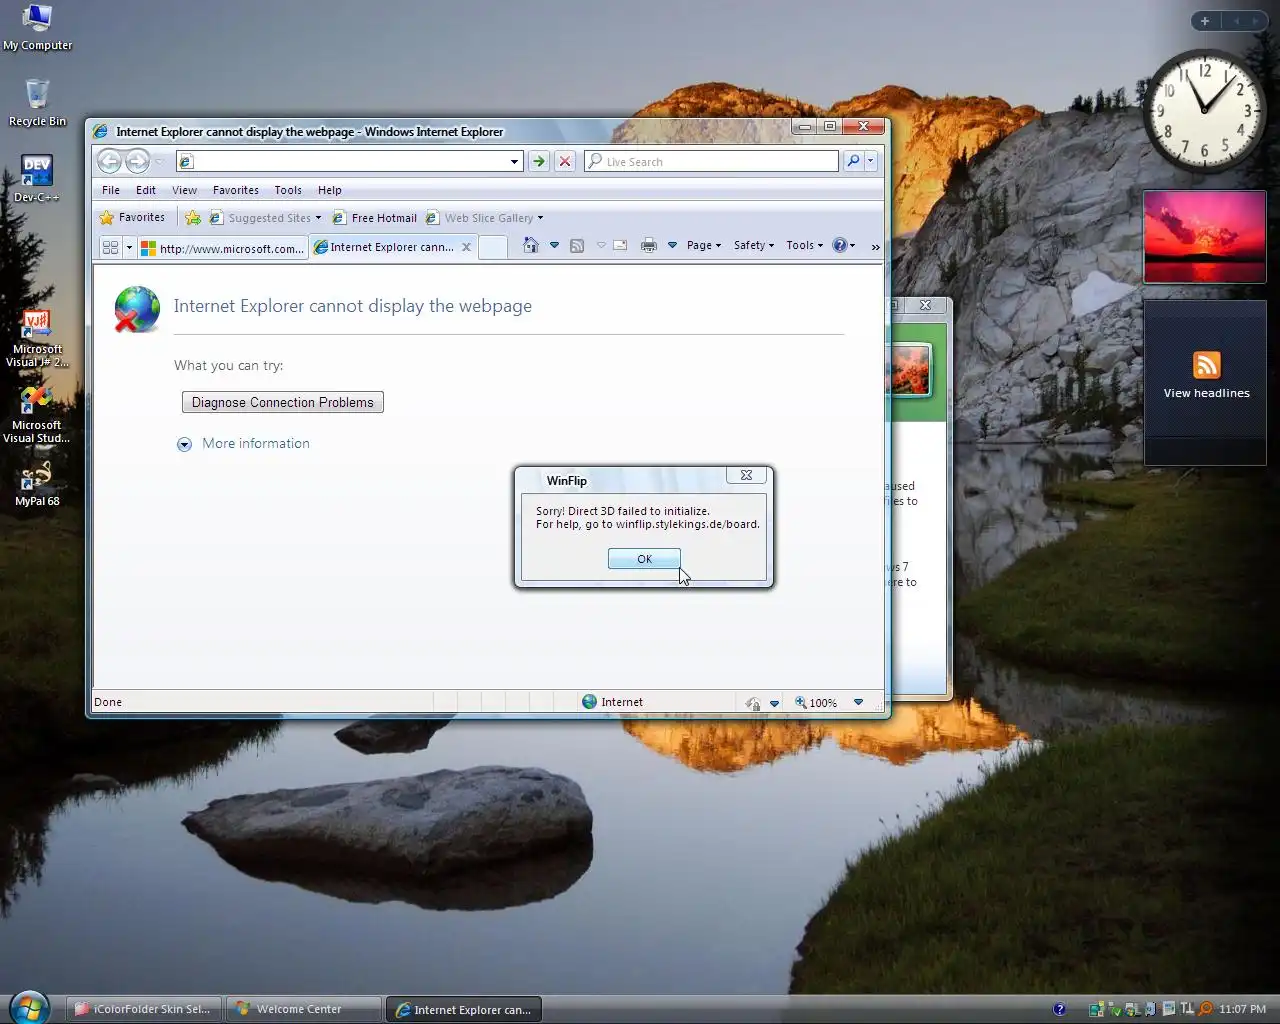This screenshot has width=1280, height=1024.
Task: Click the Print icon
Action: pyautogui.click(x=648, y=245)
